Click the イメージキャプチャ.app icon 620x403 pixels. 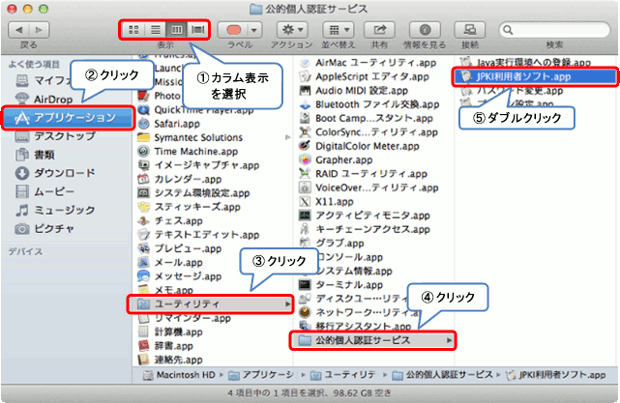click(143, 165)
